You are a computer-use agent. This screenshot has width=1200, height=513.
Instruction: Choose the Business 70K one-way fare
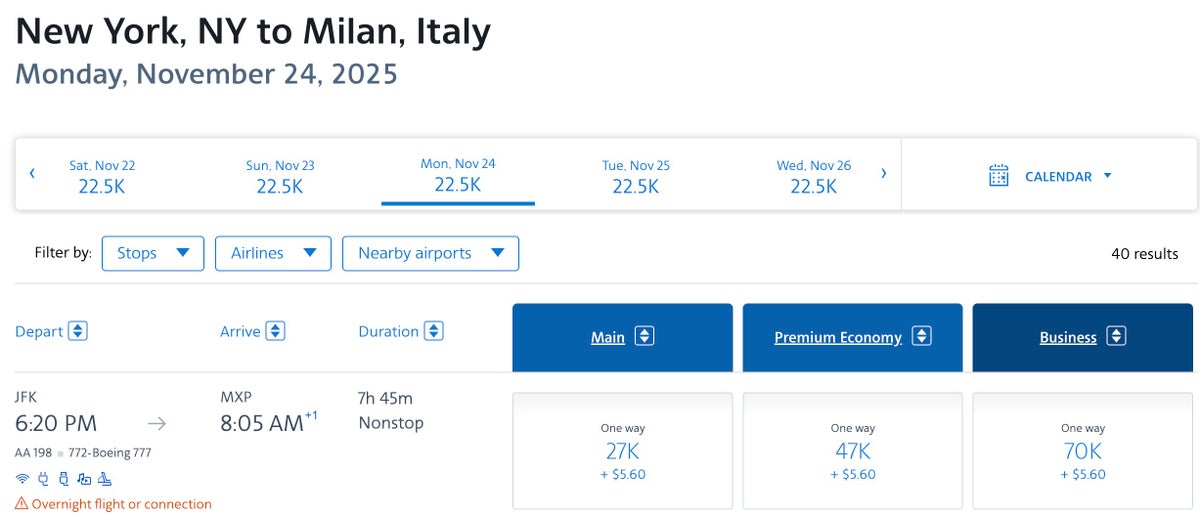1083,451
